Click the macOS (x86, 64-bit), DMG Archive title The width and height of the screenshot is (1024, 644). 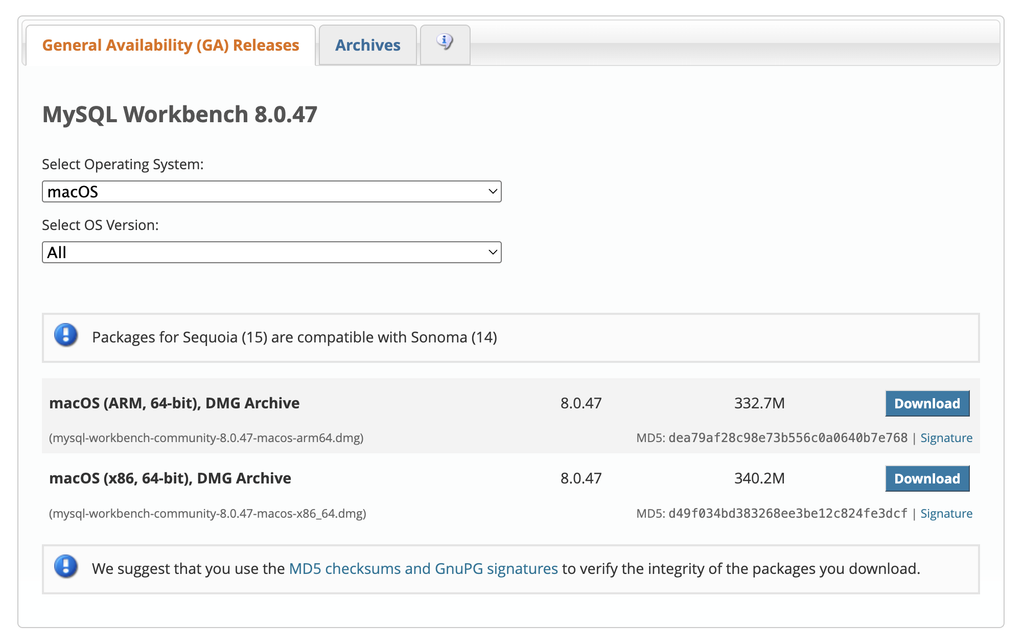(170, 478)
